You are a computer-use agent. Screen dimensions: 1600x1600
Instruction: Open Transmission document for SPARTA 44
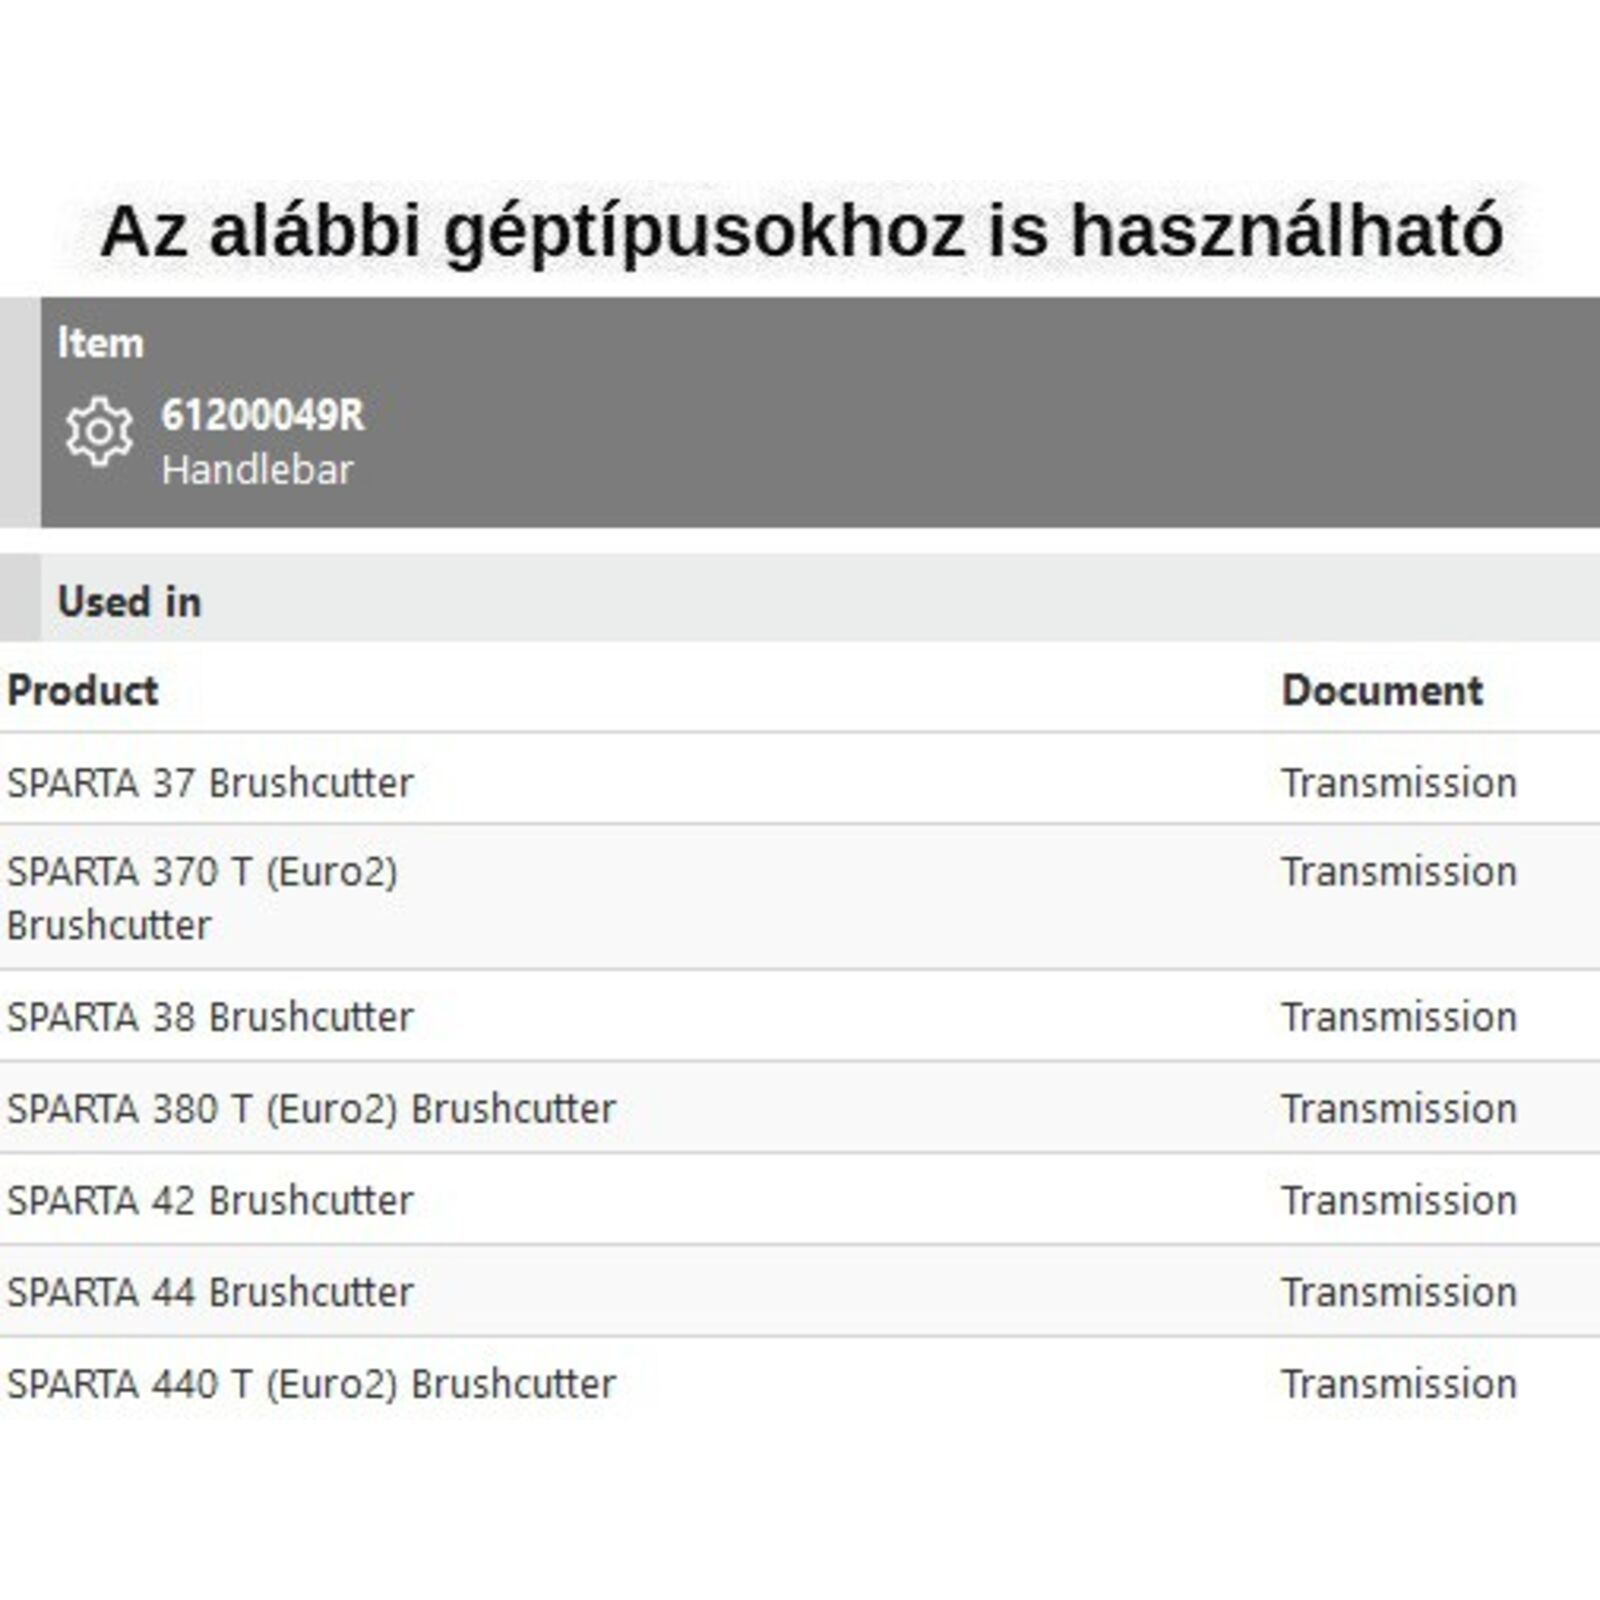click(x=1399, y=1292)
